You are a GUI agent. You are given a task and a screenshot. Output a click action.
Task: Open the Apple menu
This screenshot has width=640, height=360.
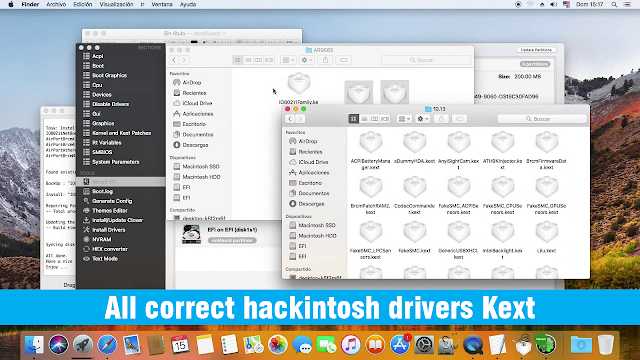(11, 4)
